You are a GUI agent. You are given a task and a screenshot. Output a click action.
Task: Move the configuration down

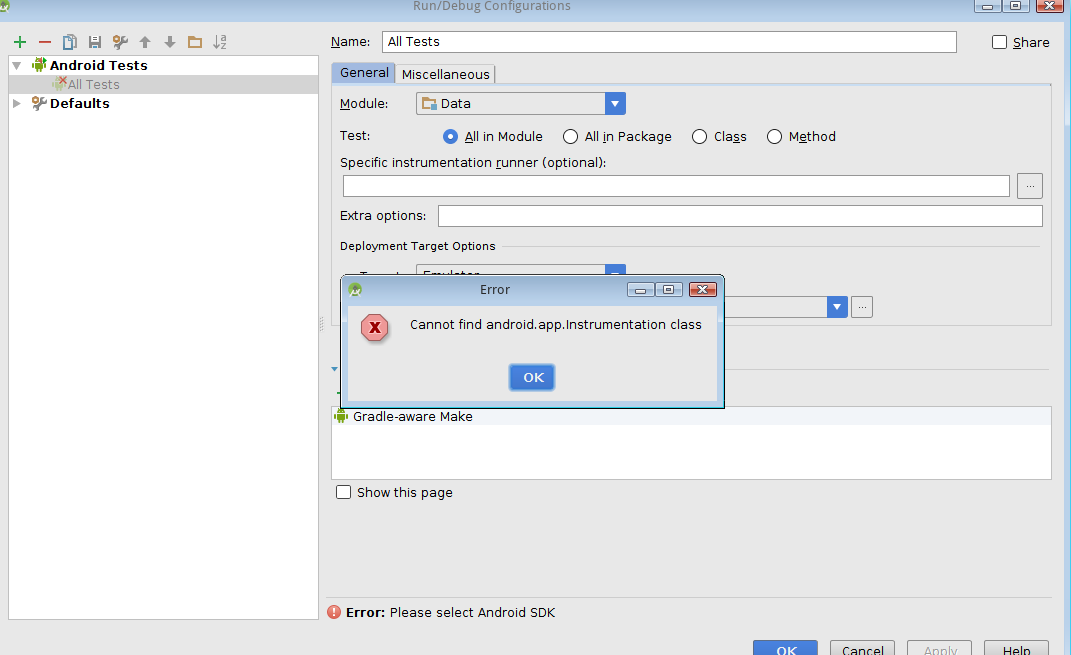tap(170, 42)
